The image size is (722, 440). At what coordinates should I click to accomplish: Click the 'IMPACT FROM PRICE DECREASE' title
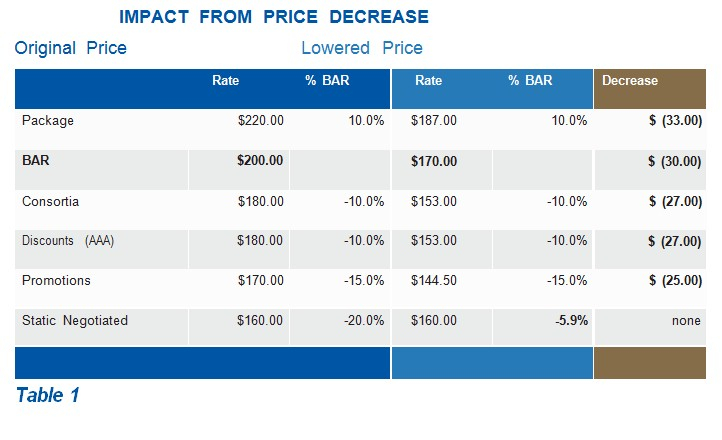coord(273,17)
